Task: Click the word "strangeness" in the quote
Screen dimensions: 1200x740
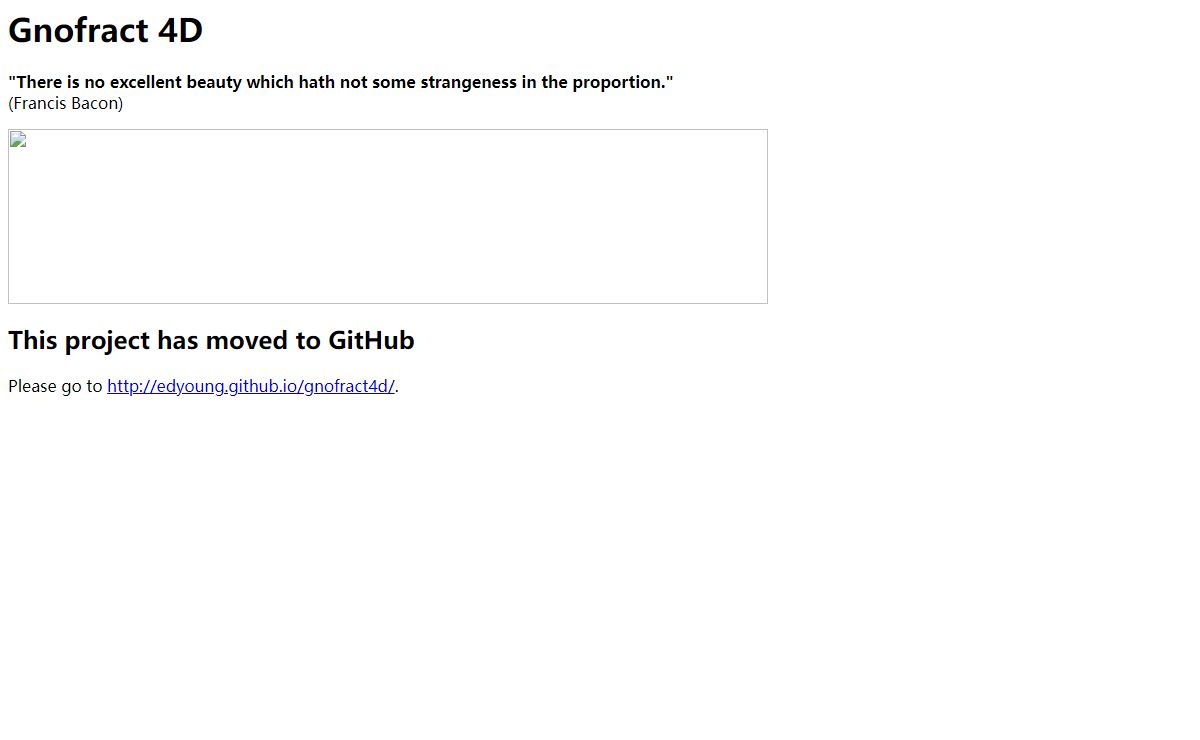Action: tap(468, 82)
